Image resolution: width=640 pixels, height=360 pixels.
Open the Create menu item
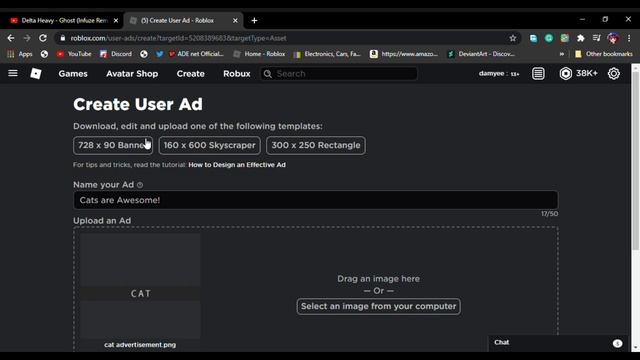click(191, 74)
